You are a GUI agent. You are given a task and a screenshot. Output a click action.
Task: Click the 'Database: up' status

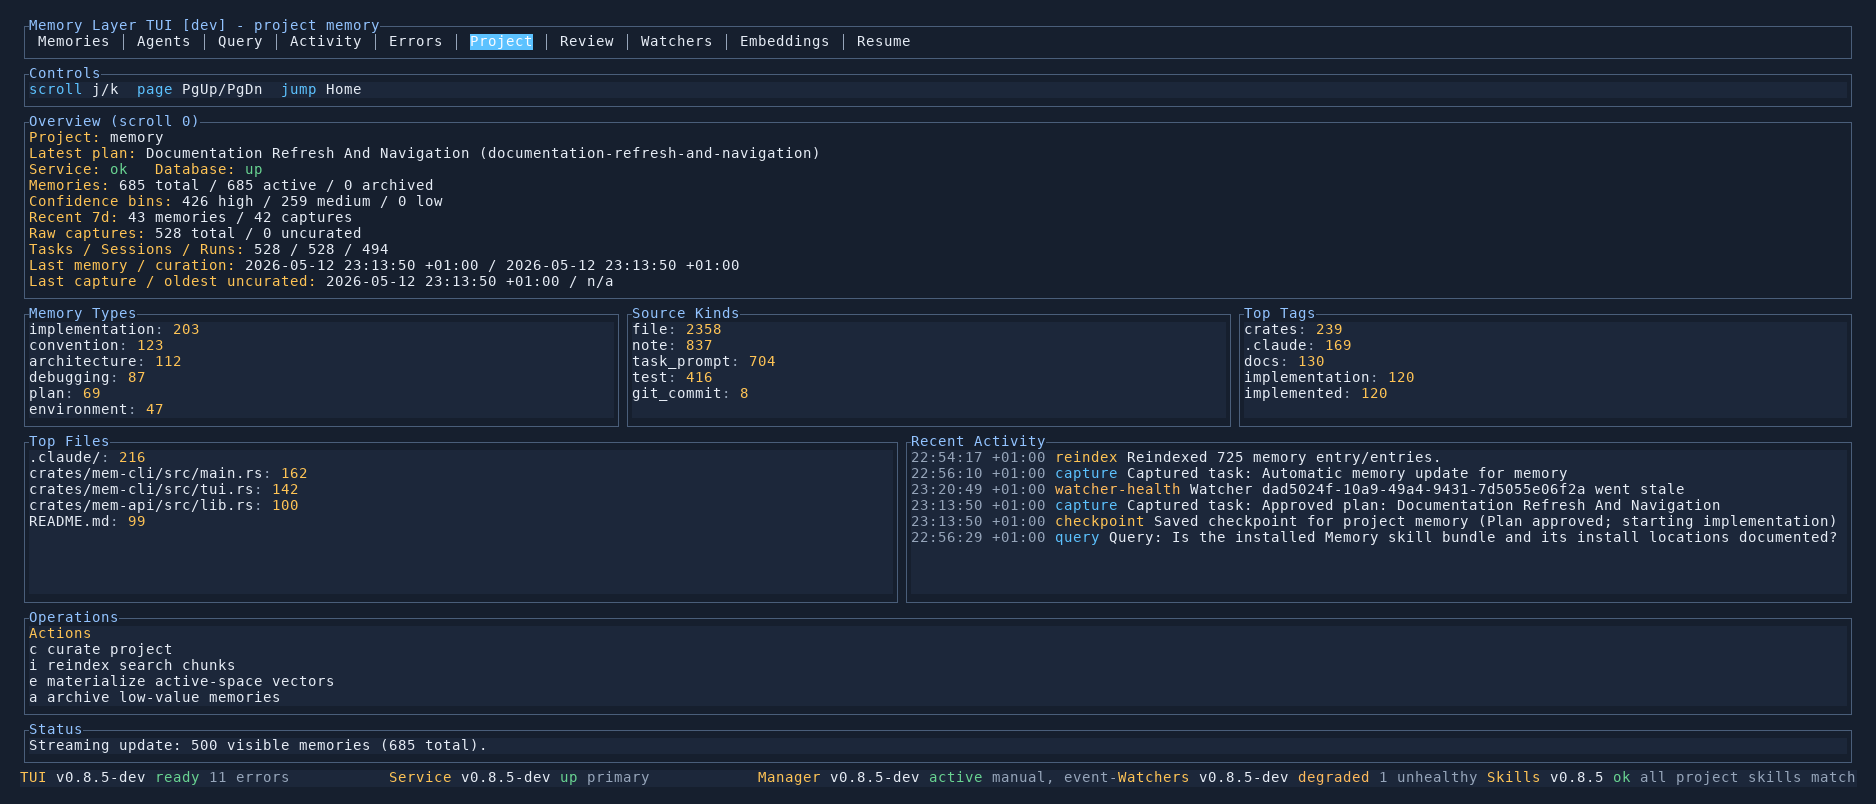point(209,169)
